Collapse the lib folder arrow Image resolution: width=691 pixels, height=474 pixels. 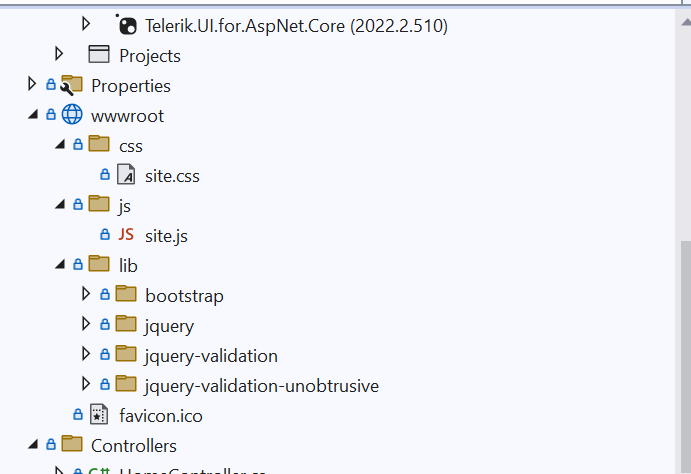(60, 265)
